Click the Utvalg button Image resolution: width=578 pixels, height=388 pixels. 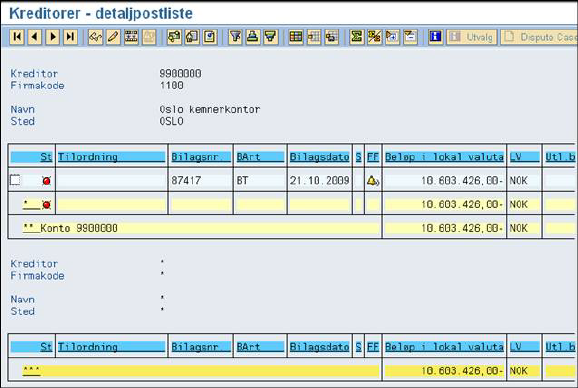click(472, 37)
